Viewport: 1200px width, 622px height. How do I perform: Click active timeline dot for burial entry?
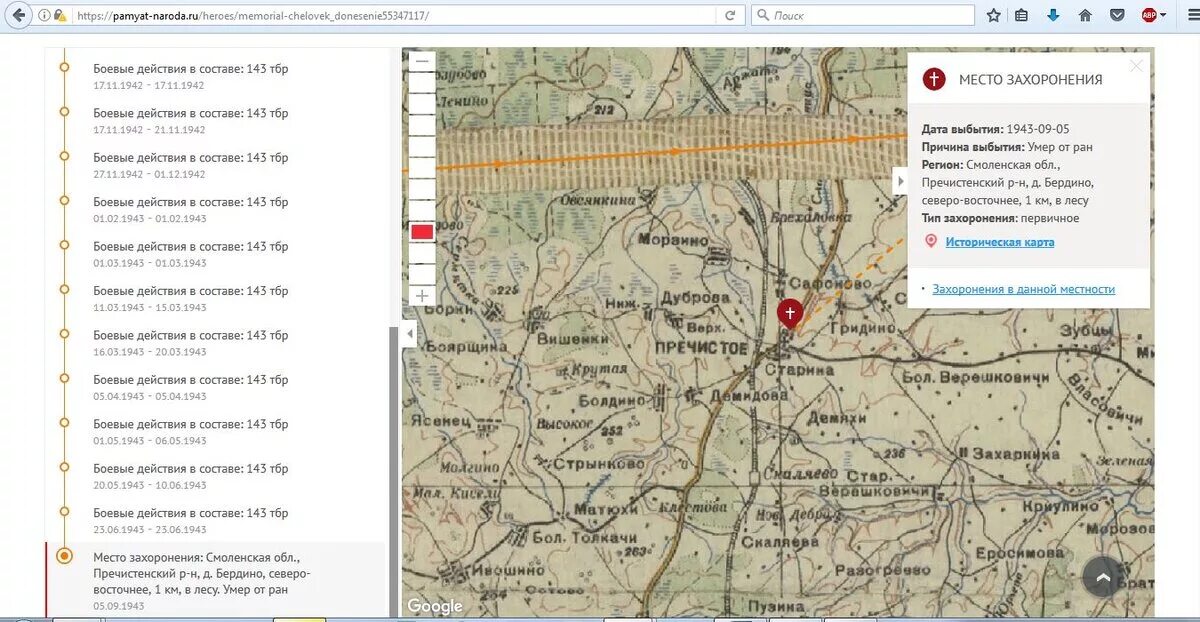pos(64,556)
